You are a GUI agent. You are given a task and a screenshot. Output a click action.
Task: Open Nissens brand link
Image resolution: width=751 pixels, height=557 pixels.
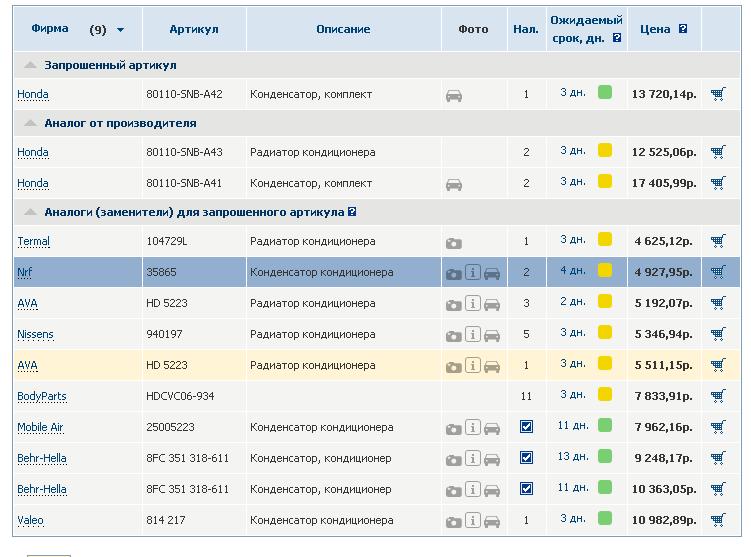pos(35,334)
